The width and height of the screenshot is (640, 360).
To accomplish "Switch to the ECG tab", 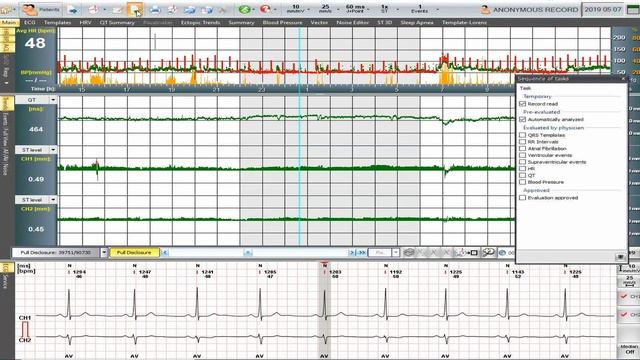I will (29, 22).
